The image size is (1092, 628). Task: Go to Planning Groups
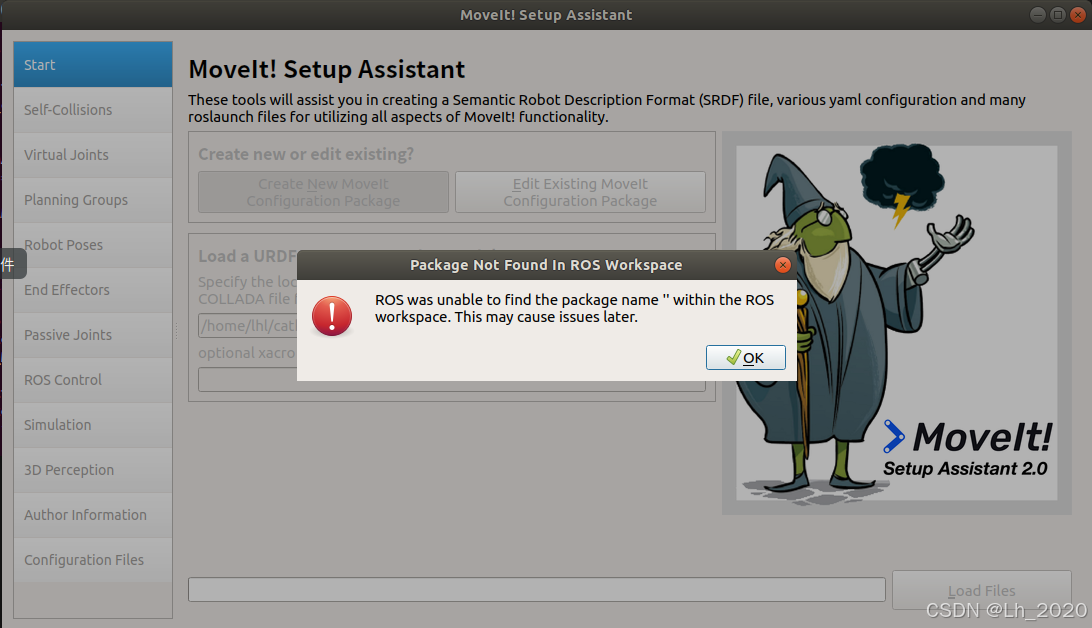(93, 200)
